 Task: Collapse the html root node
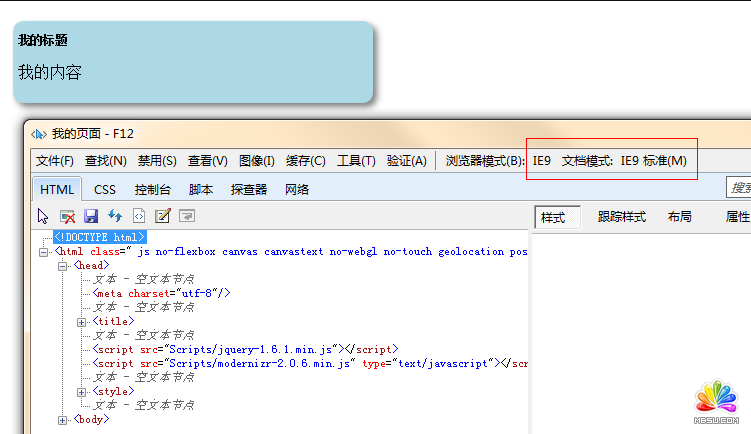click(x=43, y=252)
